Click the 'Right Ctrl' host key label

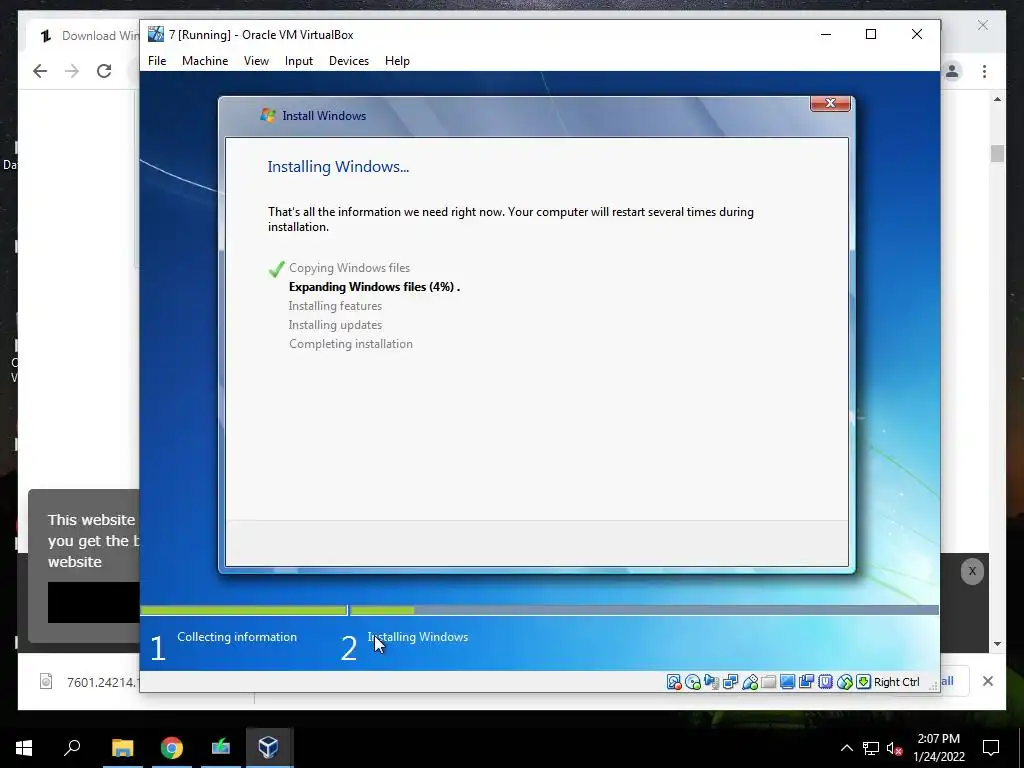point(897,682)
